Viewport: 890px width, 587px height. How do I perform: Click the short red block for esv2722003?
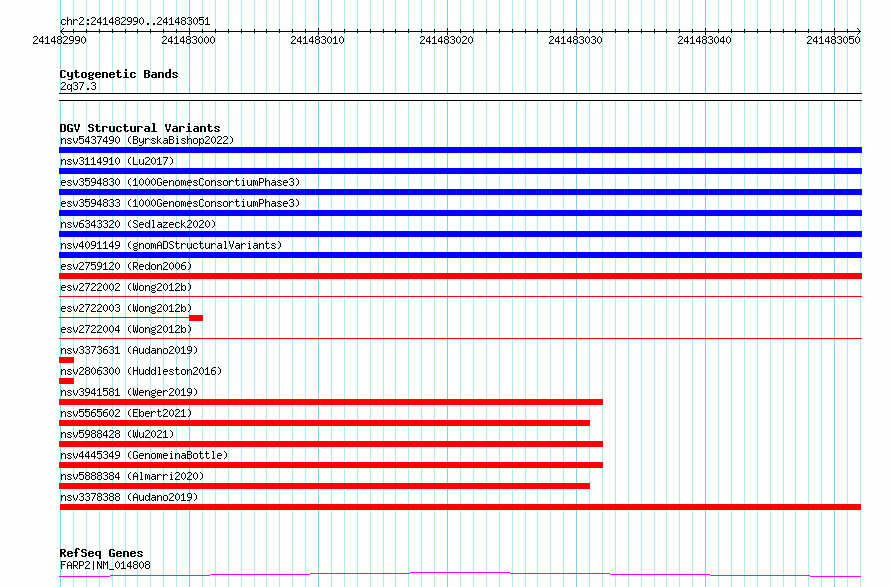tap(196, 318)
